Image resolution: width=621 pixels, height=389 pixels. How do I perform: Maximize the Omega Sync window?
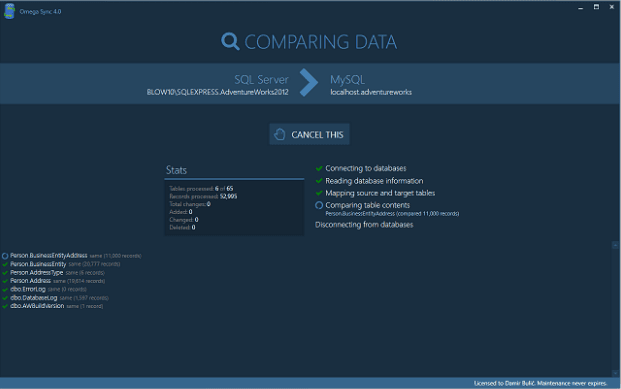[x=596, y=7]
